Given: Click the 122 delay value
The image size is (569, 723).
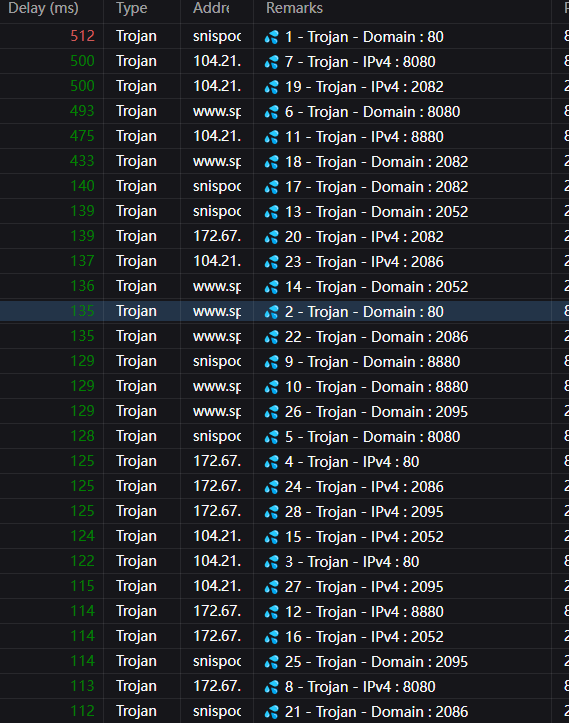Looking at the screenshot, I should [83, 561].
